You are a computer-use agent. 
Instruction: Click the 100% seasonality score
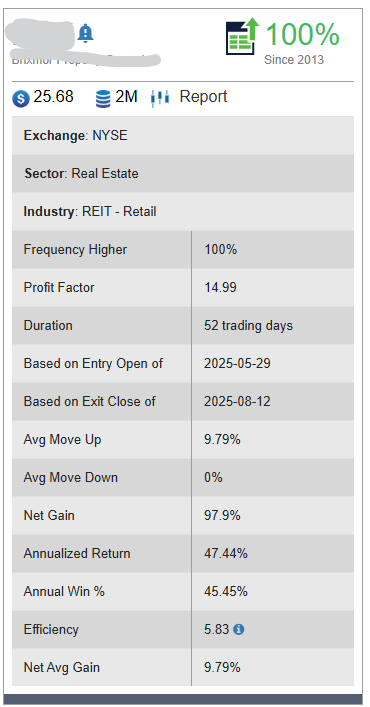point(302,34)
